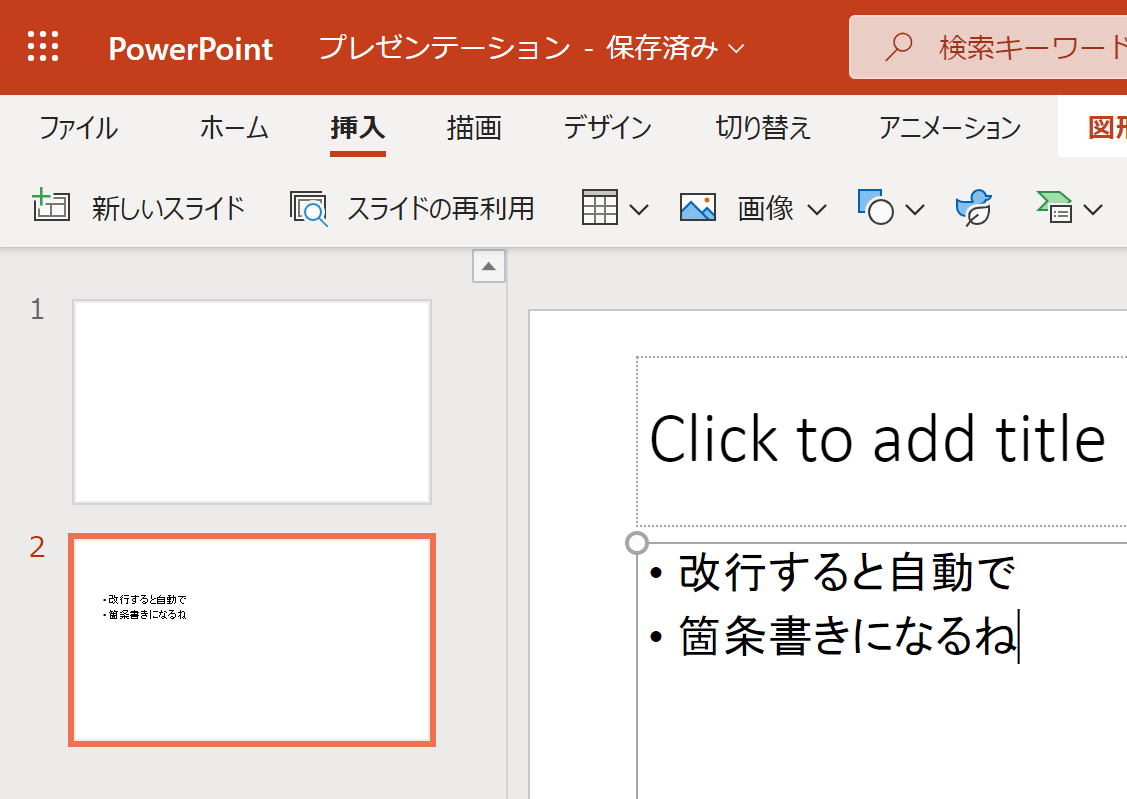This screenshot has width=1127, height=799.
Task: Expand the table dropdown arrow
Action: tap(639, 210)
